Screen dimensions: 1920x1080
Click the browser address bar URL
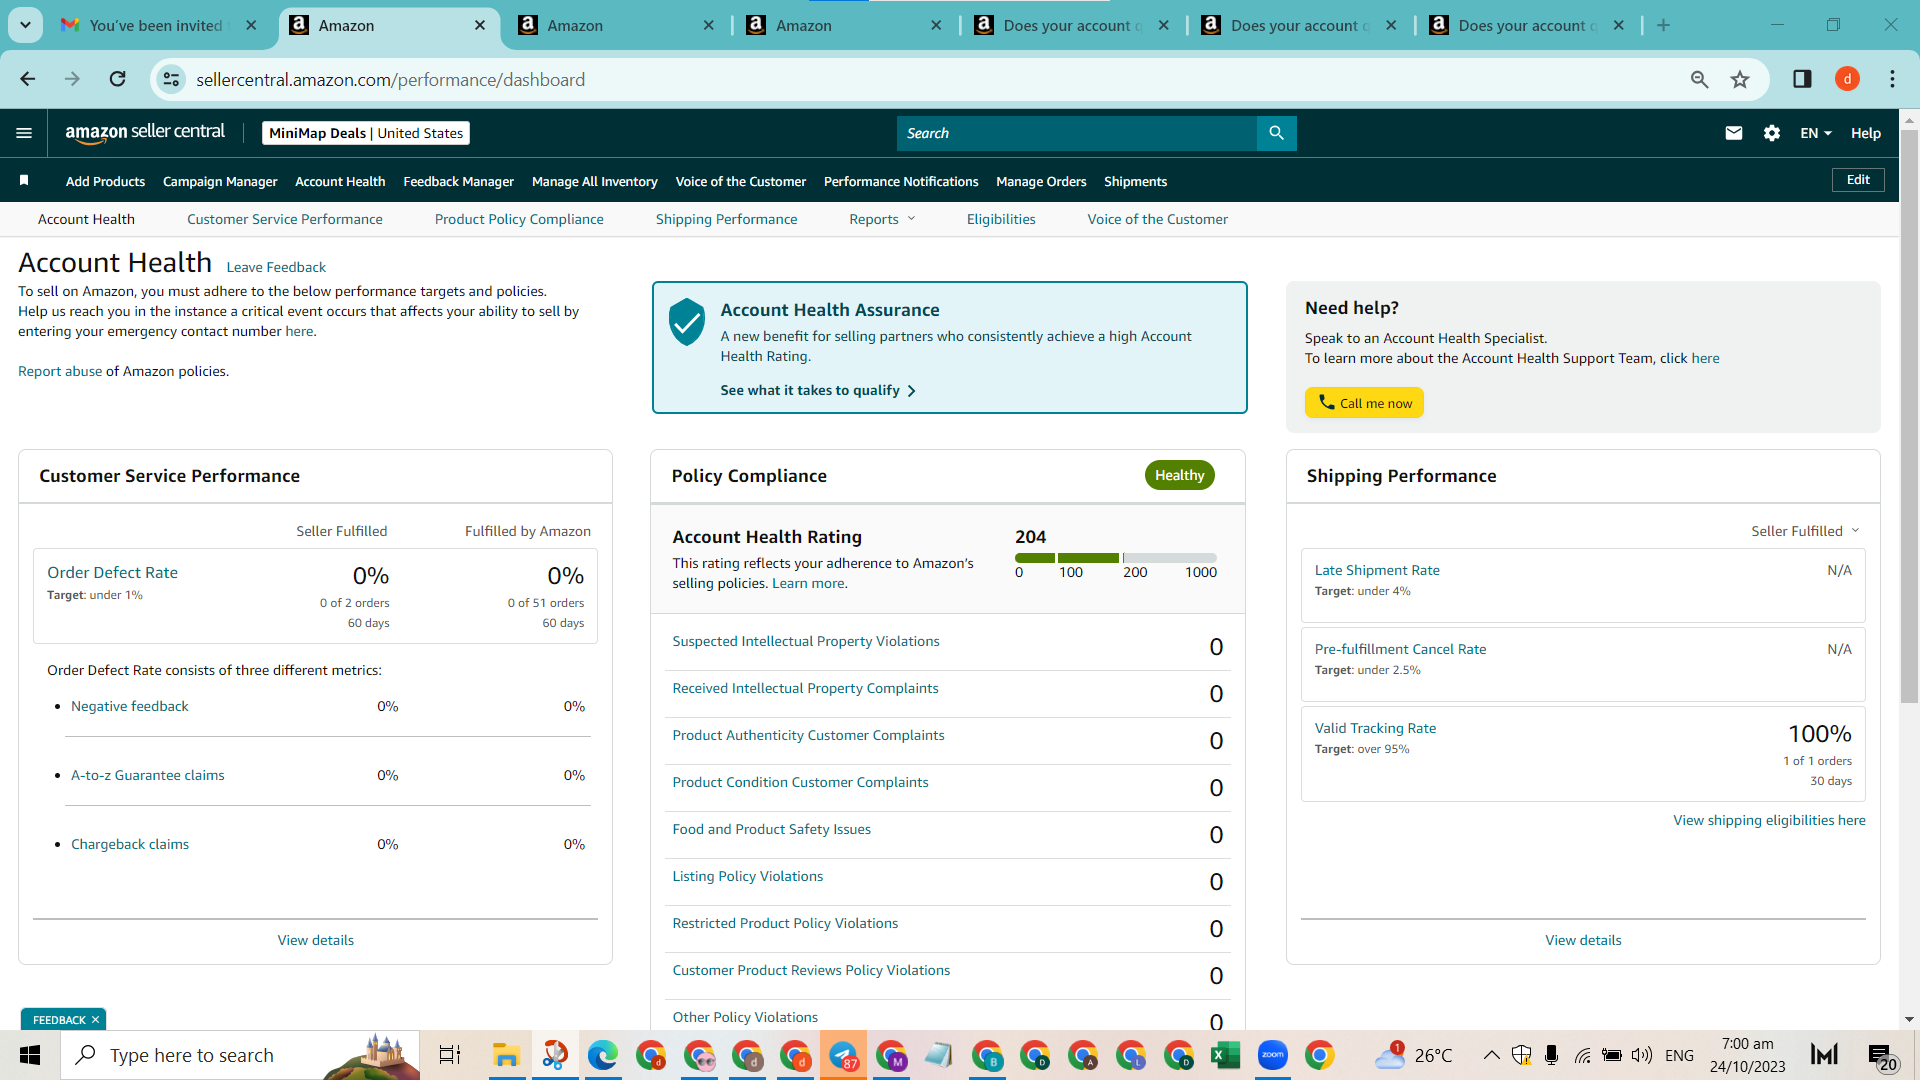click(390, 79)
